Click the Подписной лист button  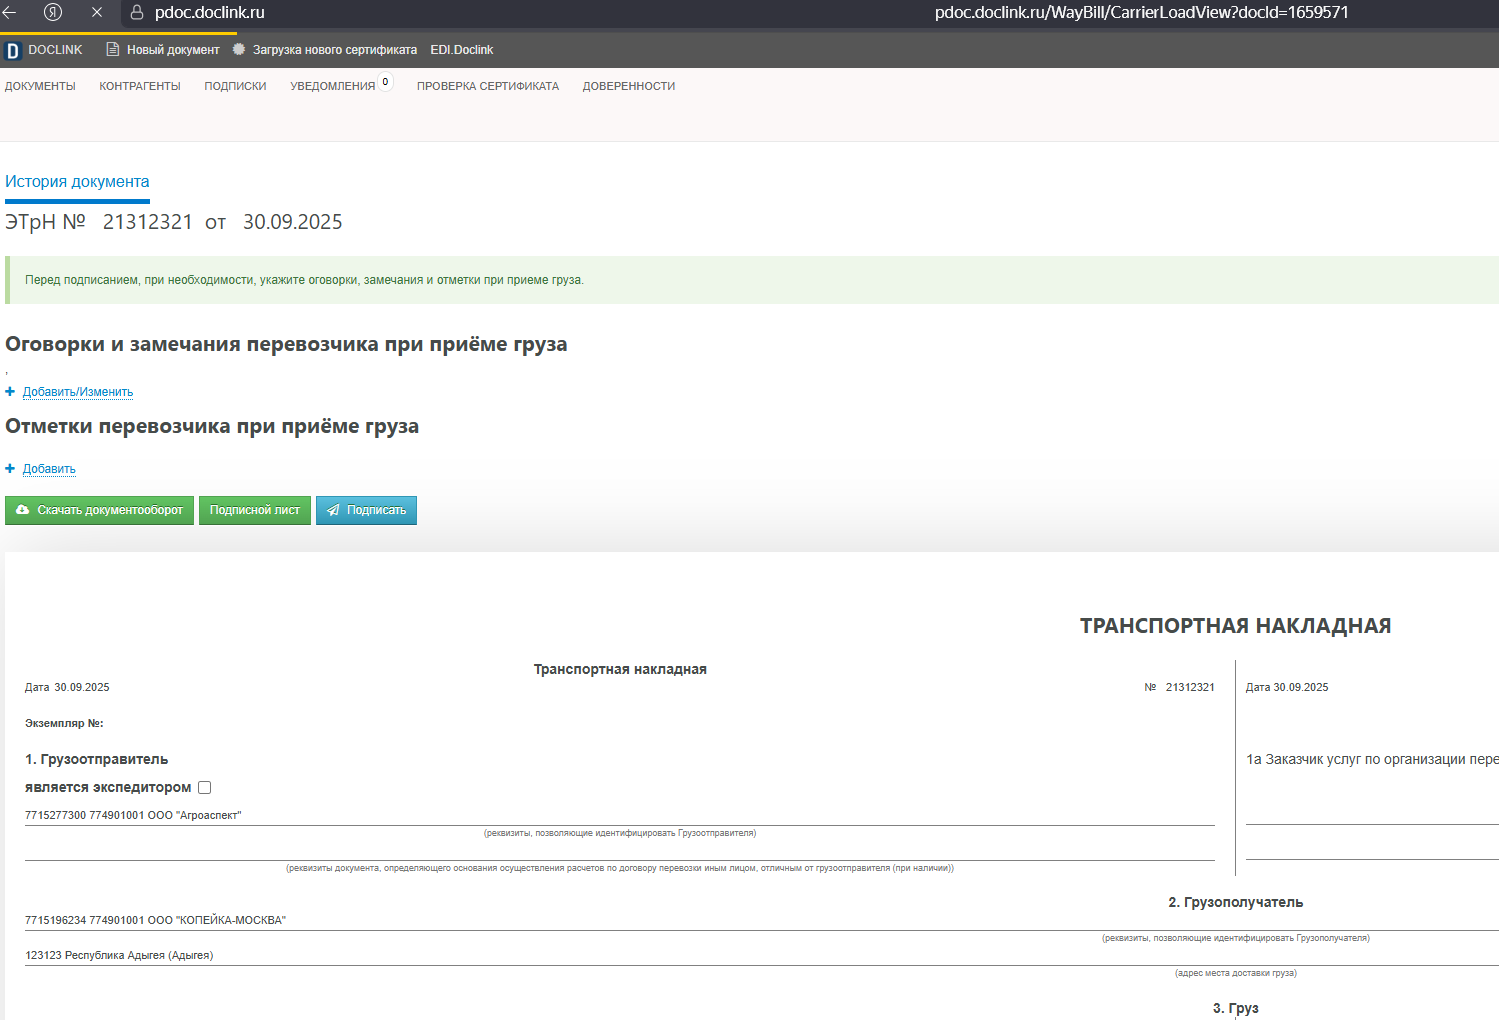[255, 510]
